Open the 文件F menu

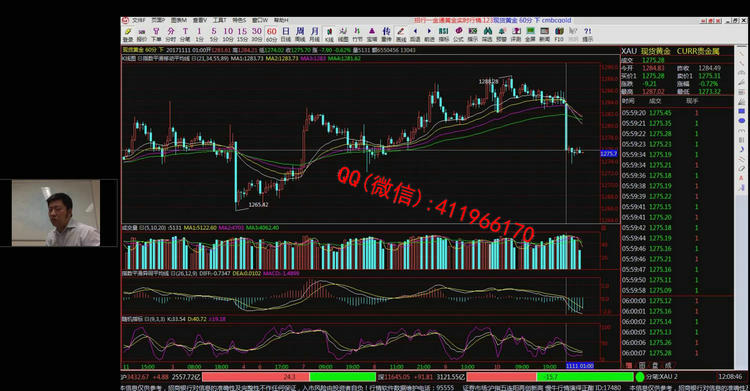pos(139,21)
